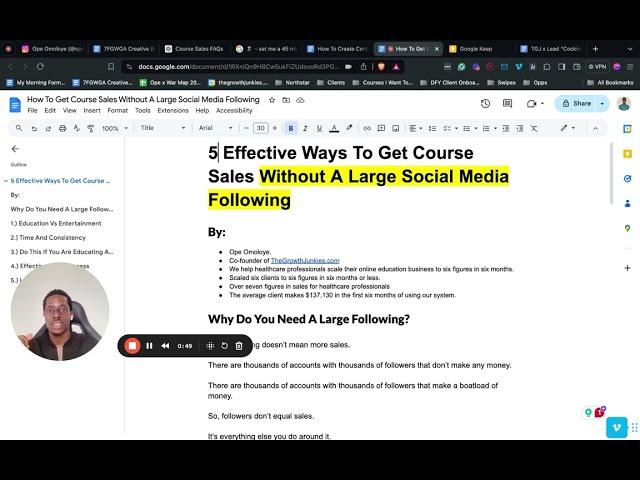Click the Print icon in the toolbar
Viewport: 640px width, 480px height.
point(62,128)
